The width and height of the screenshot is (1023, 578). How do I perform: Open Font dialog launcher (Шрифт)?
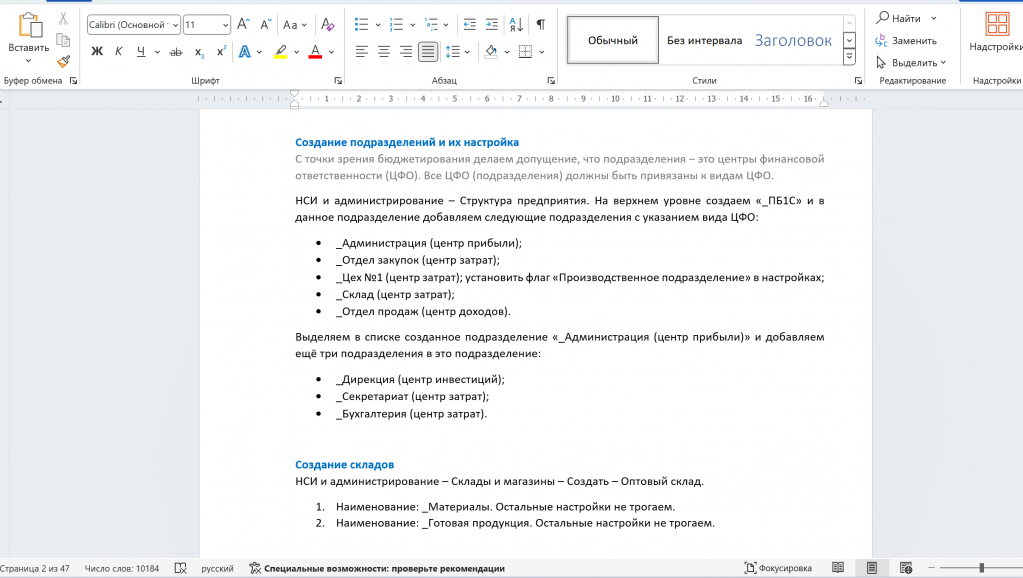[338, 81]
